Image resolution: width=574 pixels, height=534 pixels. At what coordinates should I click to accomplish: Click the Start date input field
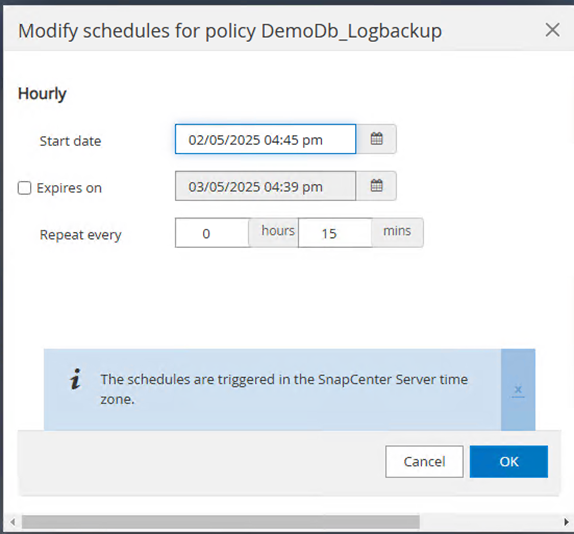click(265, 139)
